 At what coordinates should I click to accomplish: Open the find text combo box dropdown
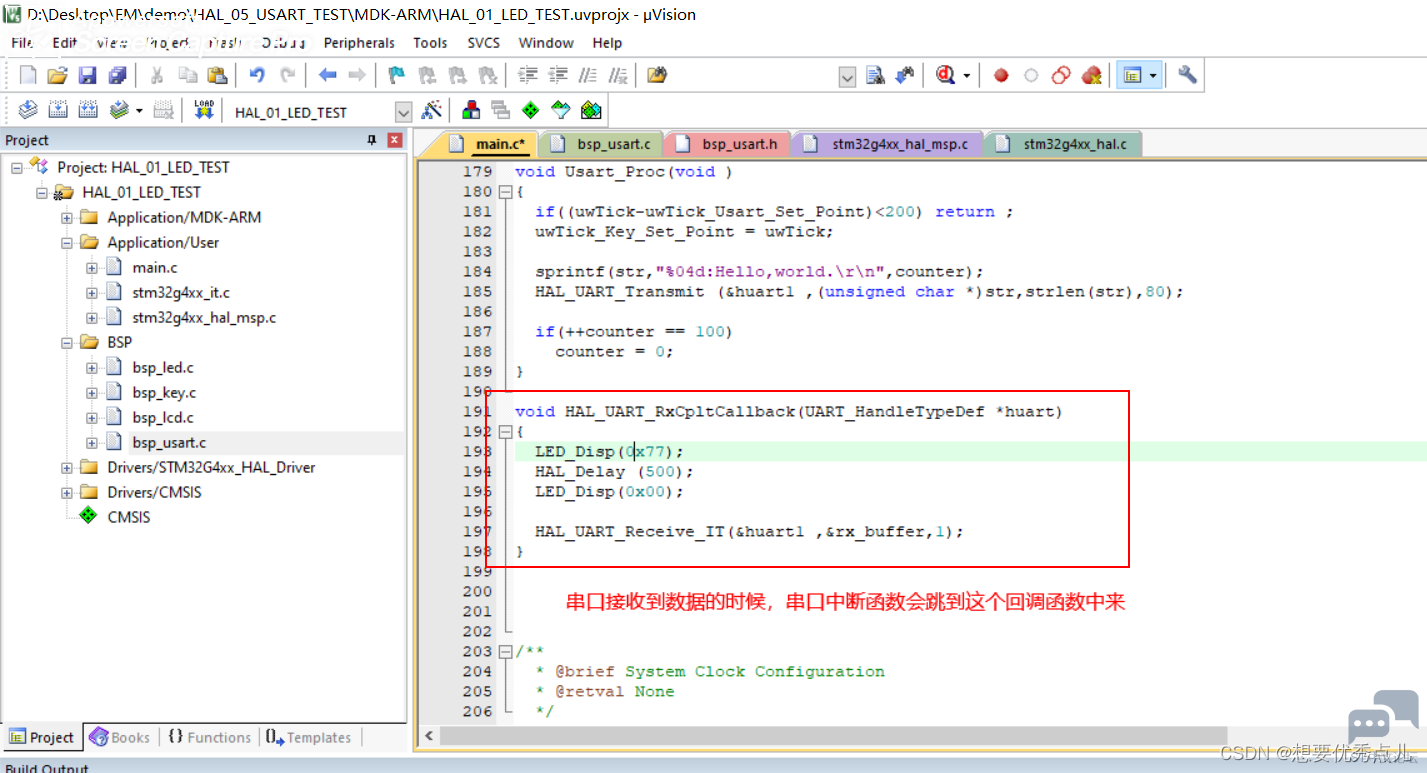(x=847, y=77)
